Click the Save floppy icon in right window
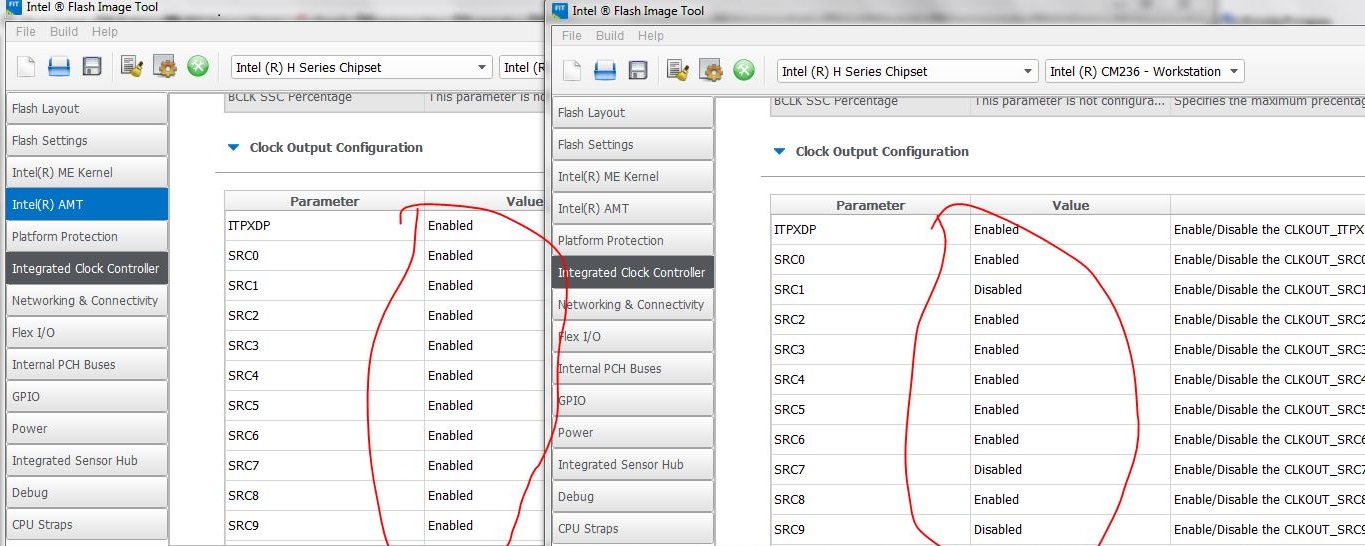 click(x=638, y=71)
